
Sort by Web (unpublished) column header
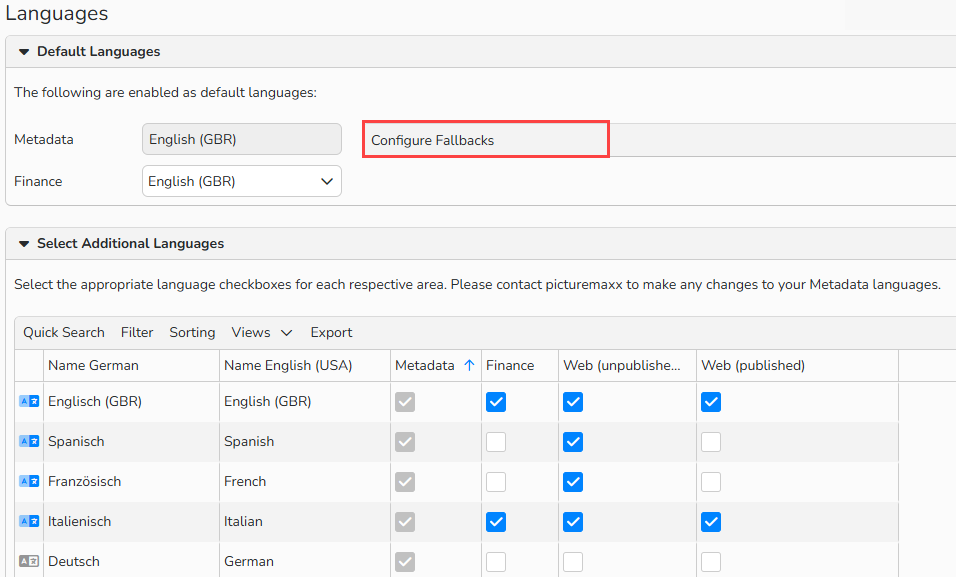[627, 365]
